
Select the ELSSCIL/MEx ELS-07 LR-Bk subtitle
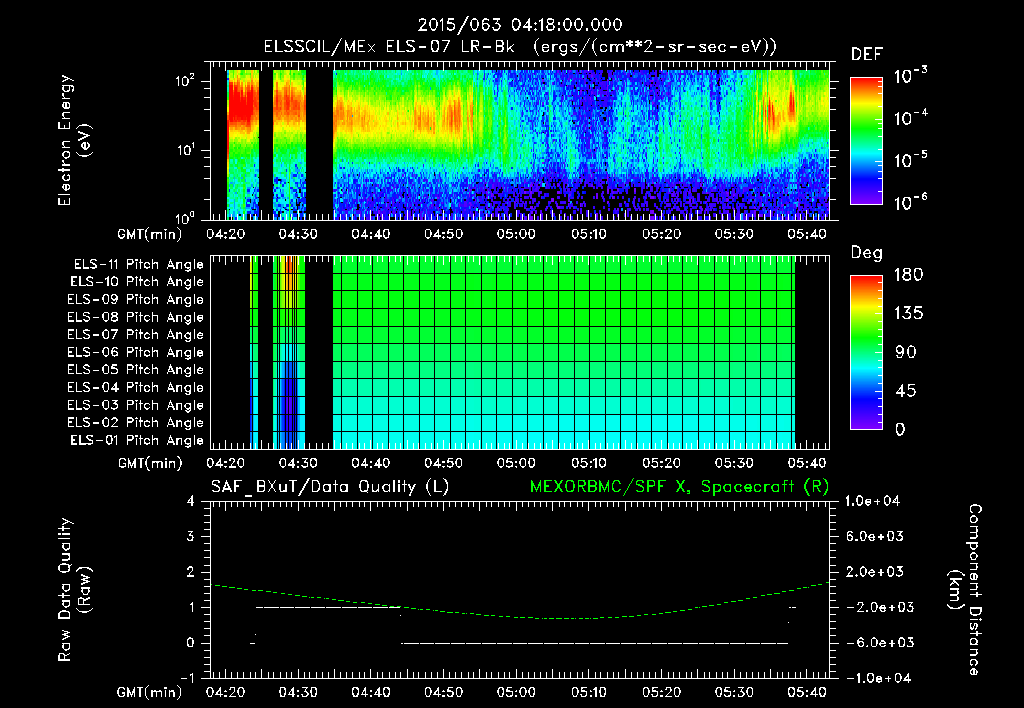pyautogui.click(x=389, y=47)
